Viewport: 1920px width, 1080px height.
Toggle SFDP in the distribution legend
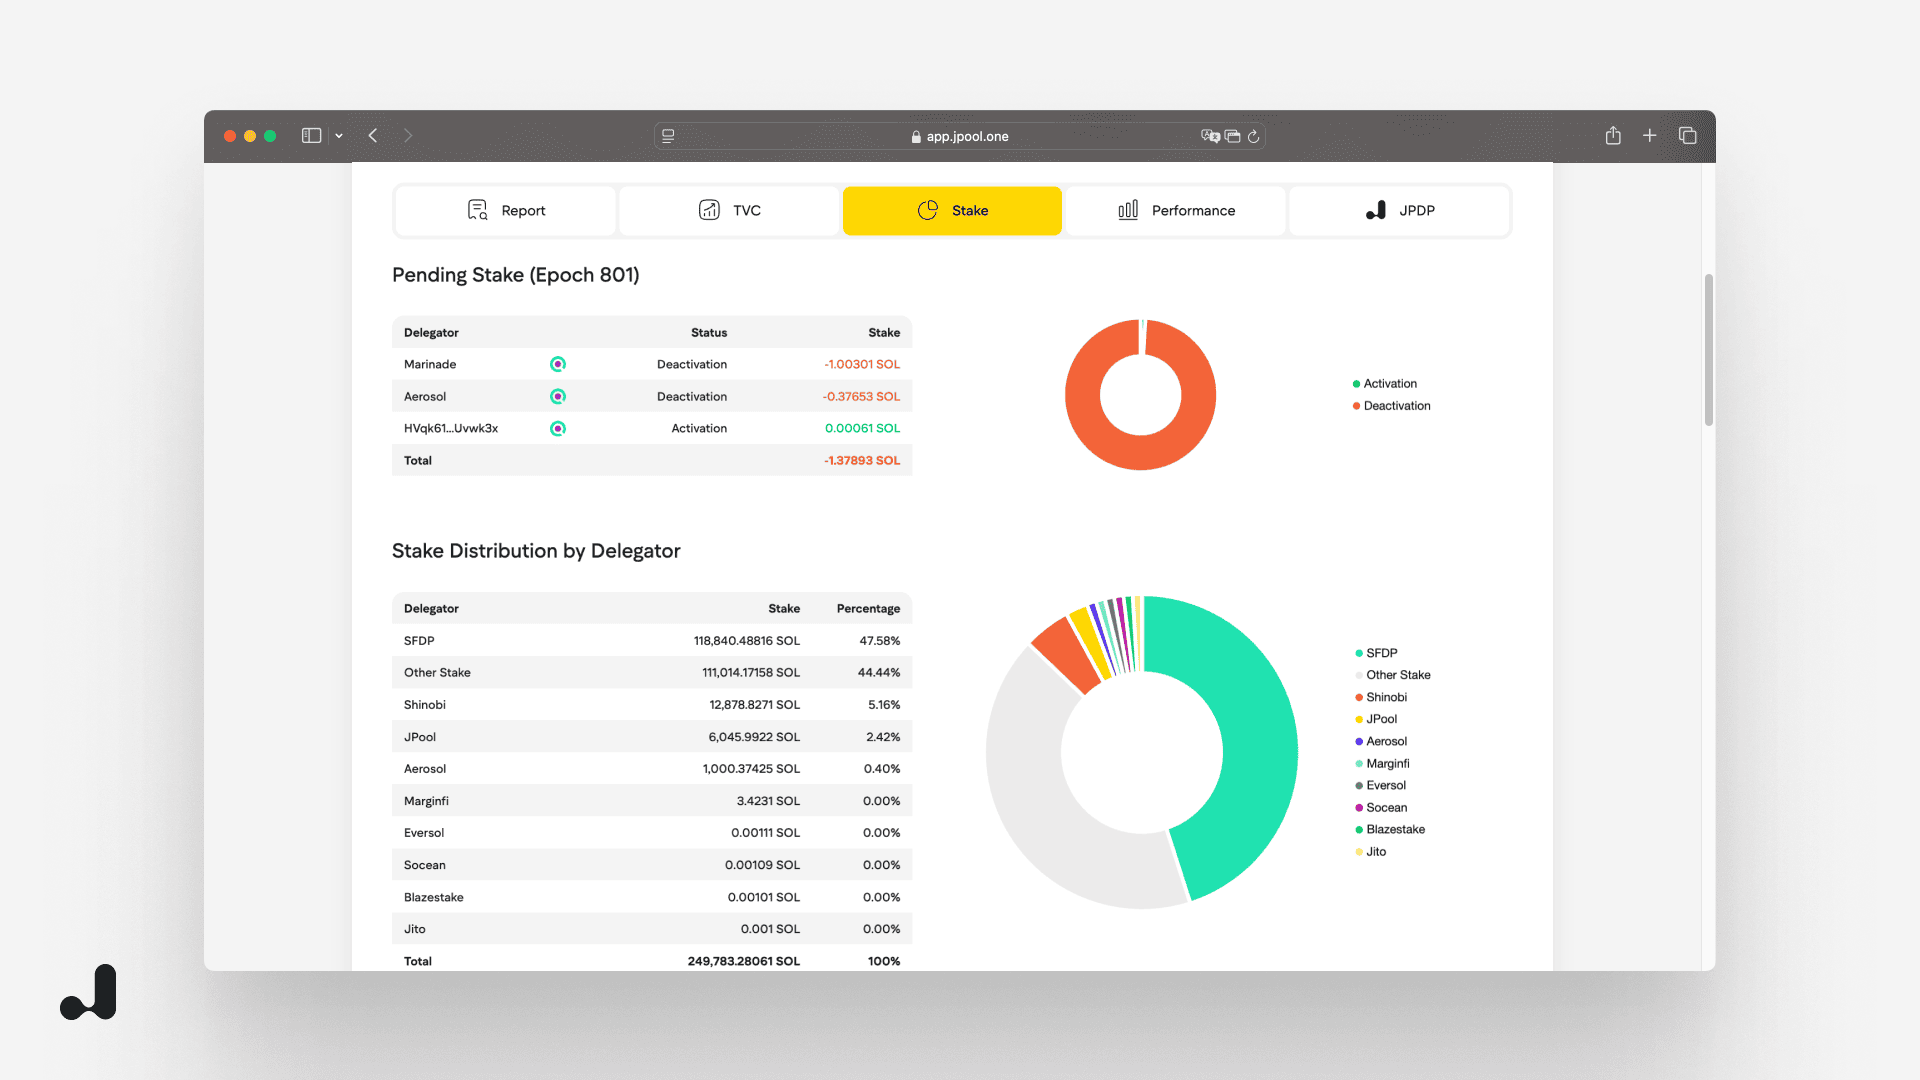[1376, 653]
